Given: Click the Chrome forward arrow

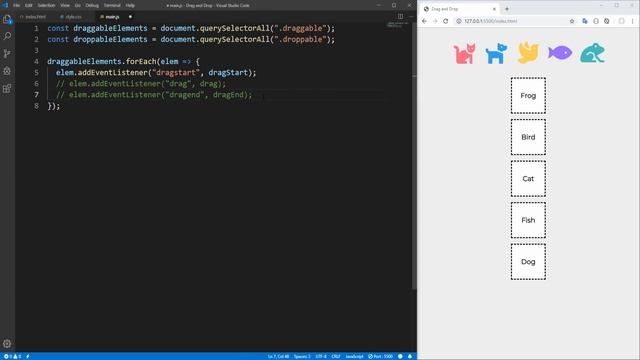Looking at the screenshot, I should tap(435, 21).
